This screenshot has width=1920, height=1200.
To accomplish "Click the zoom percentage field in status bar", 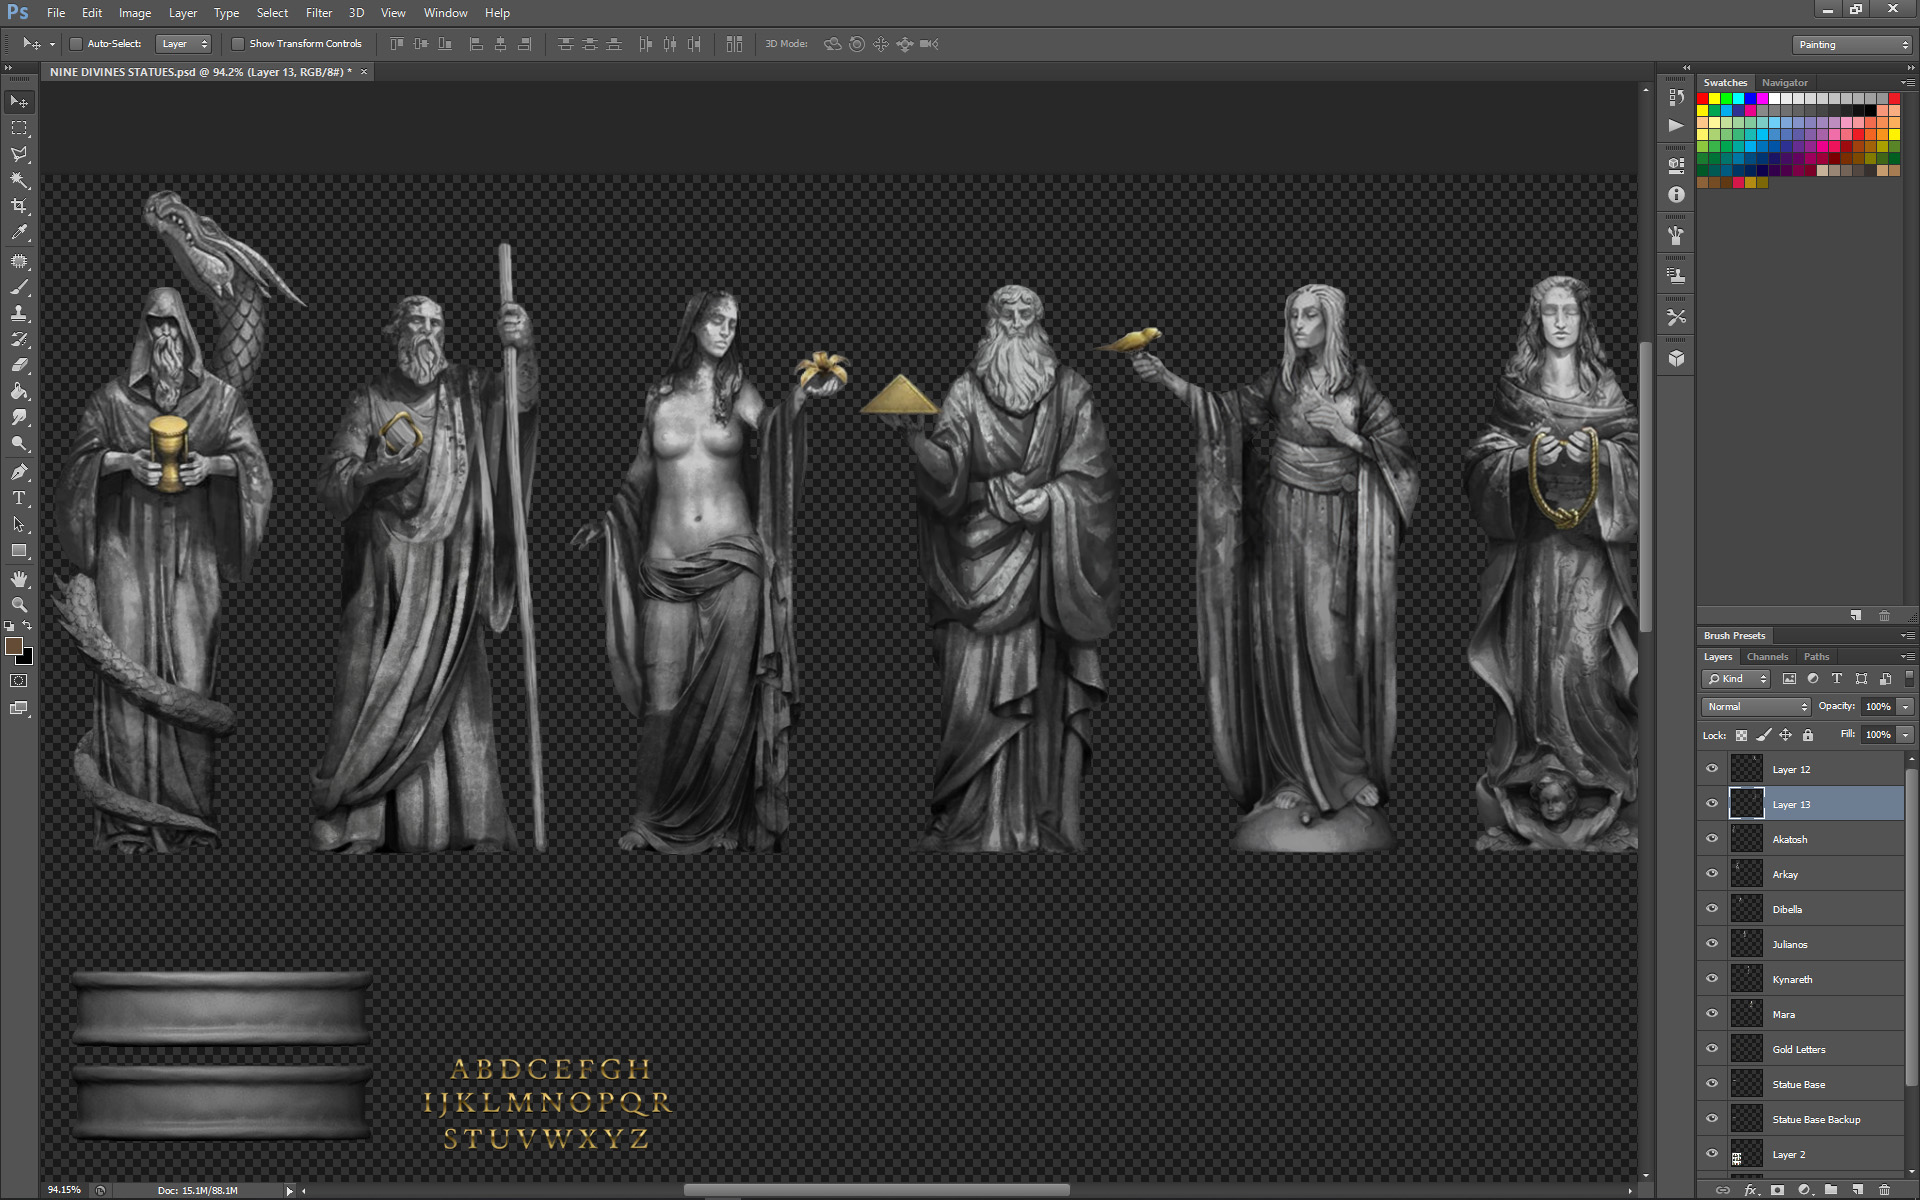I will (64, 1190).
